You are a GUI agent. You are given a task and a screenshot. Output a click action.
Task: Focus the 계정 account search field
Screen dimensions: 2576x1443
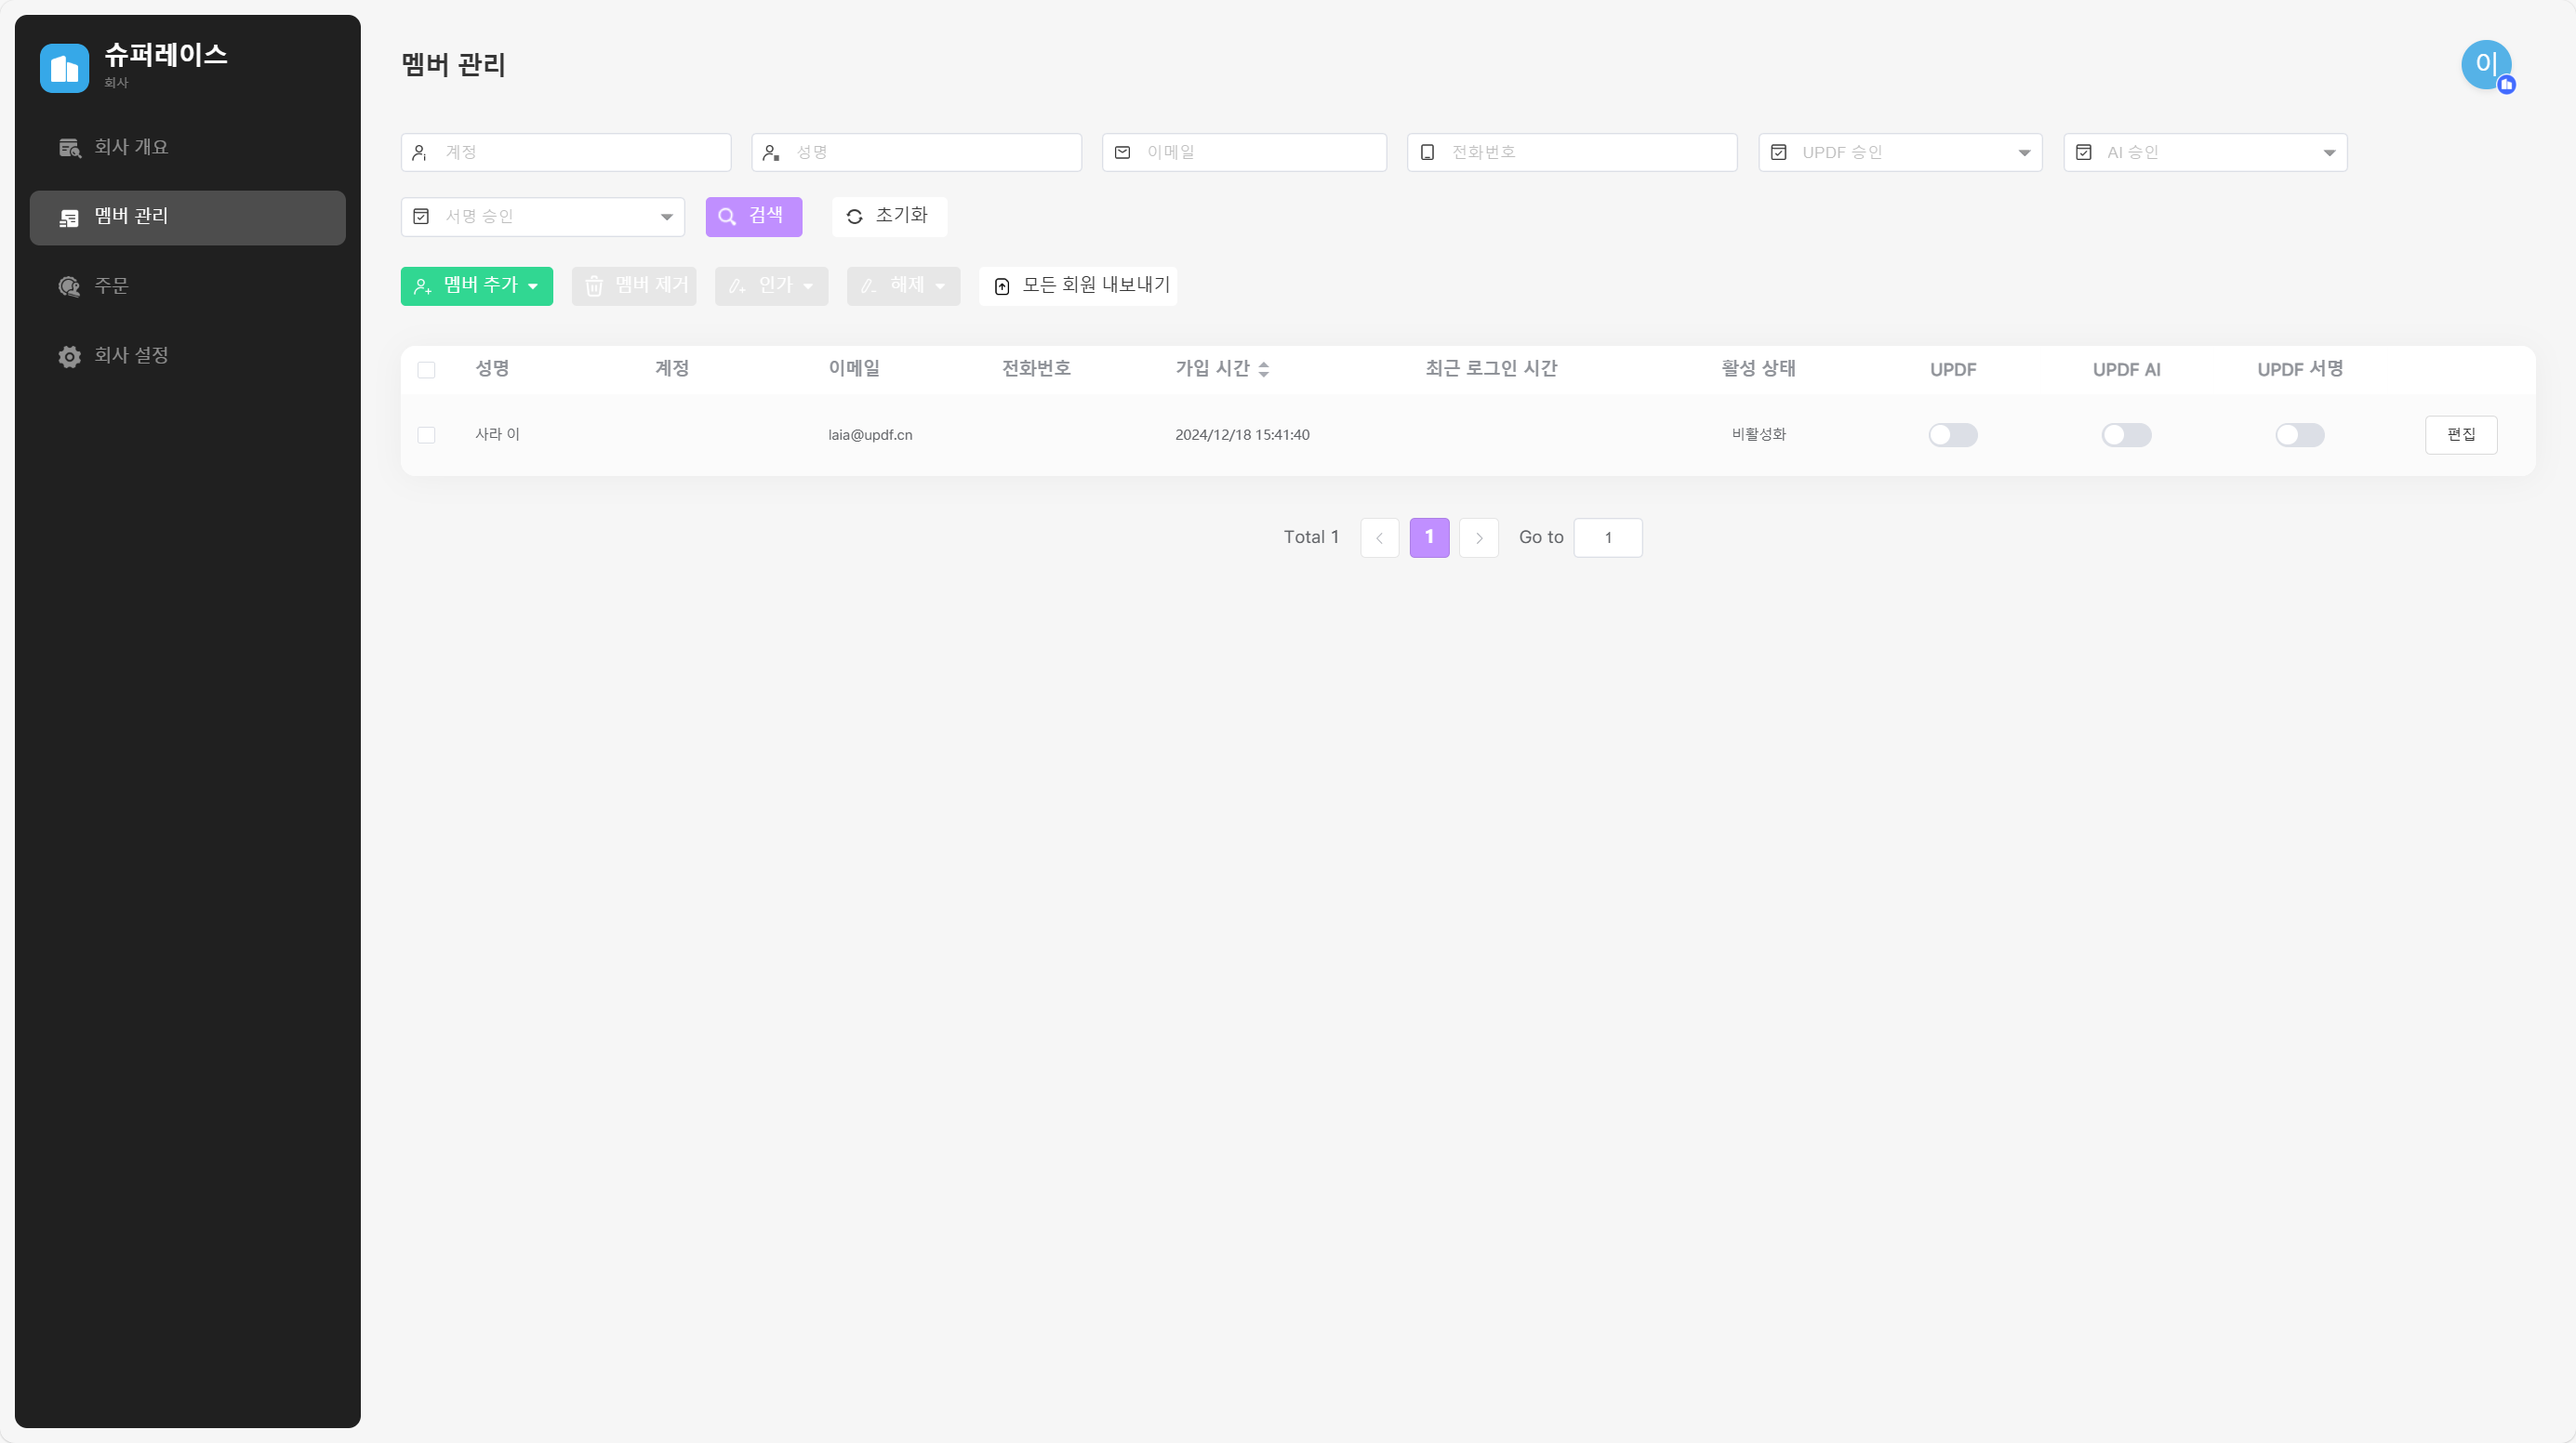coord(566,152)
